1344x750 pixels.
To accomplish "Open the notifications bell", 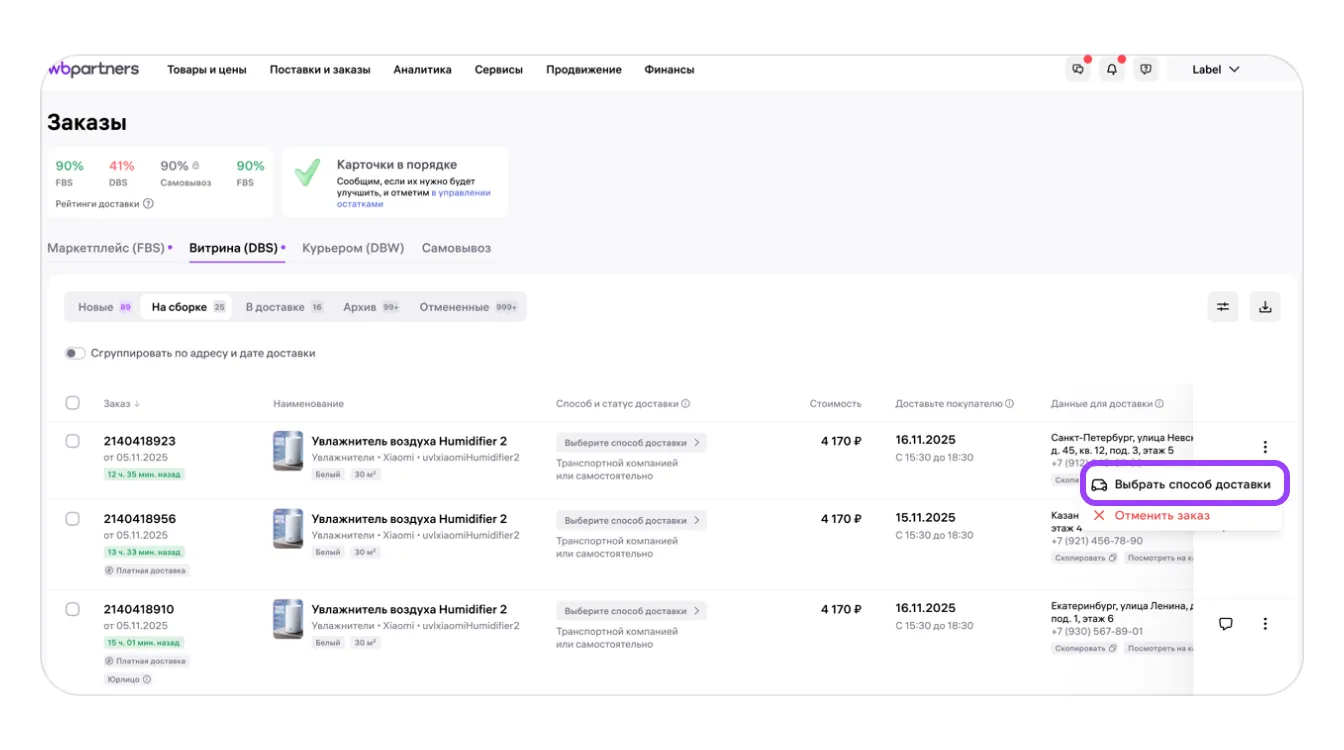I will tap(1112, 70).
